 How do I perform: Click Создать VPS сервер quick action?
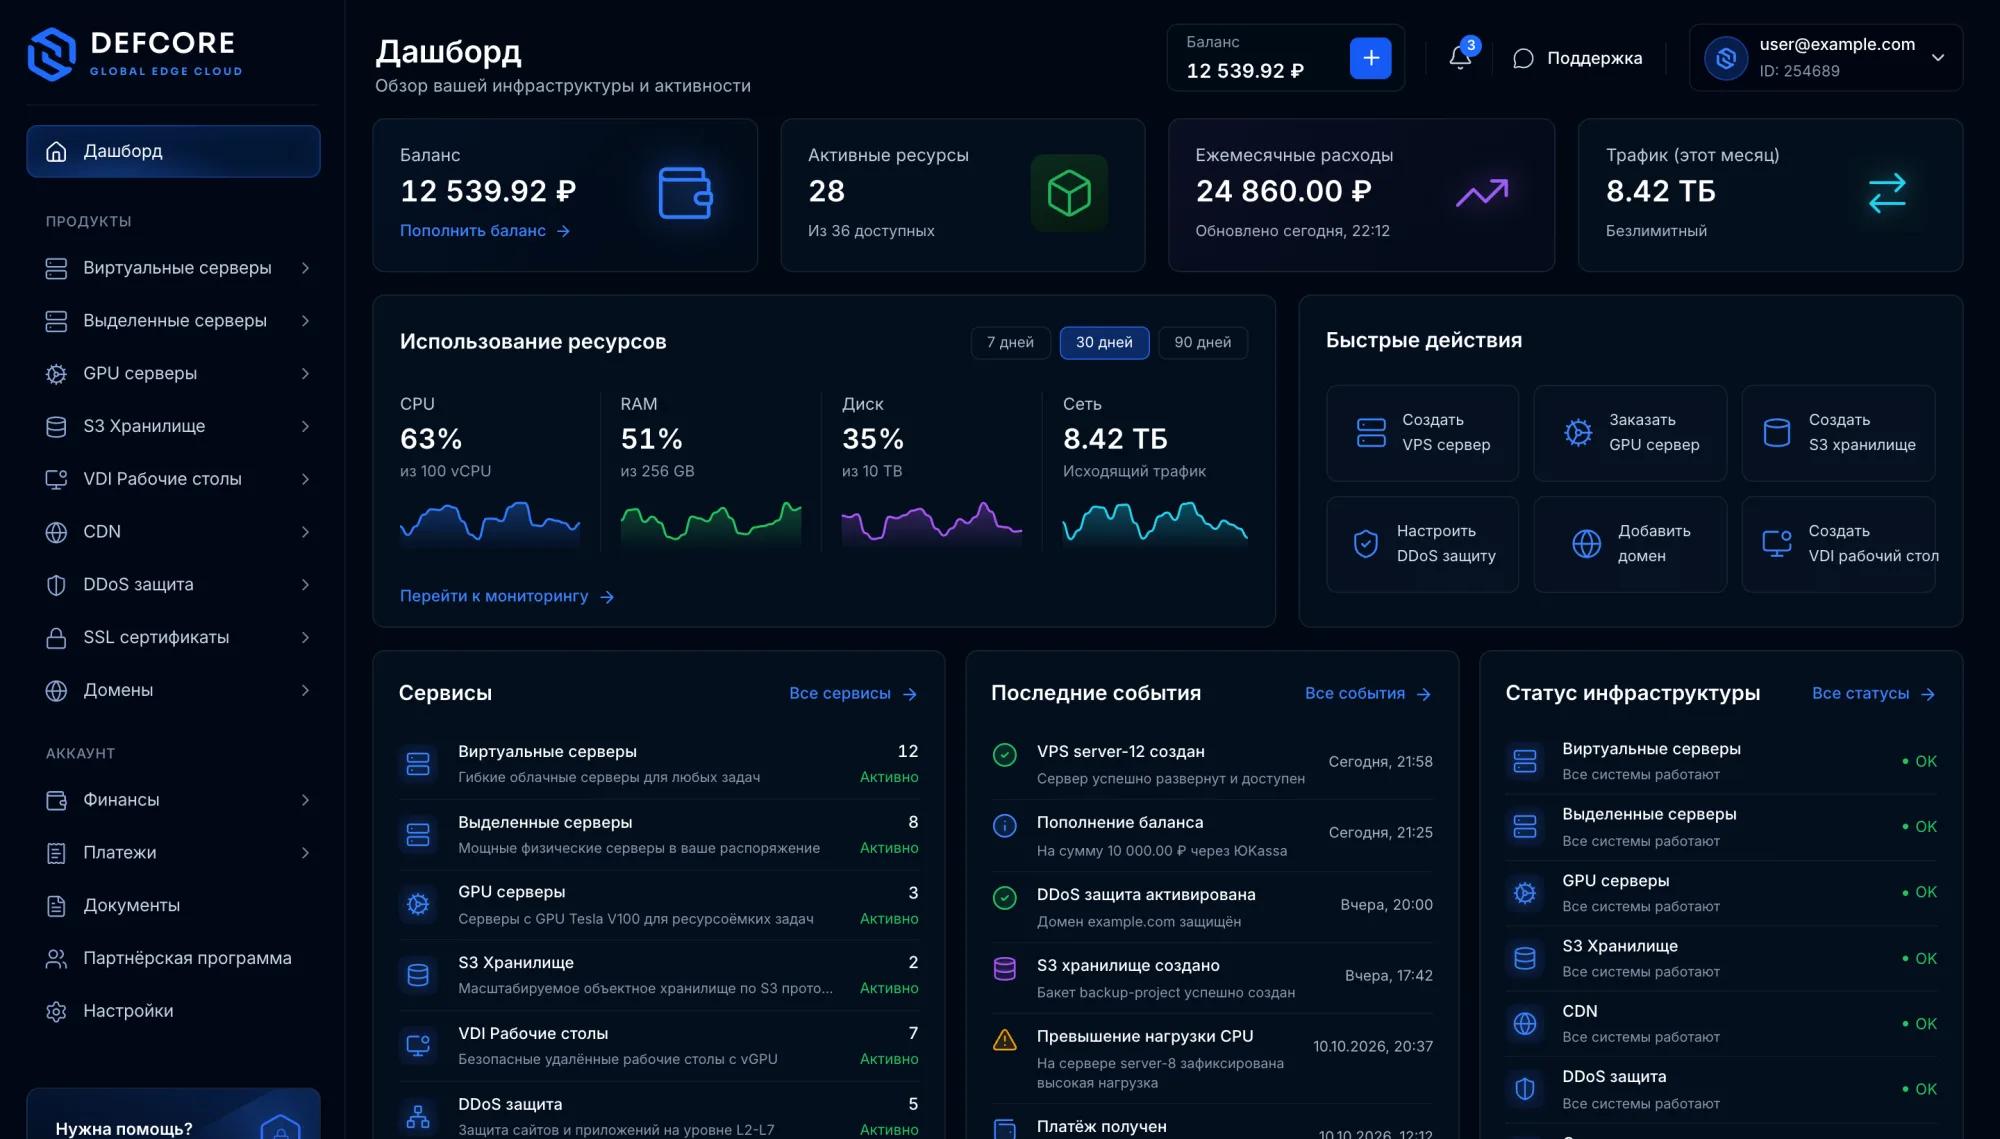1422,433
